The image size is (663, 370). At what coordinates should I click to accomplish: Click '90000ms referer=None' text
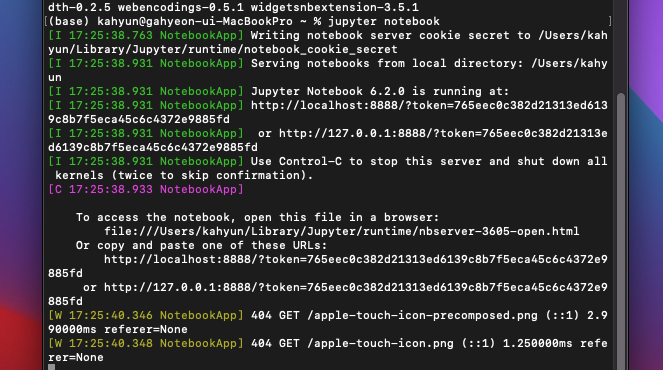[118, 329]
